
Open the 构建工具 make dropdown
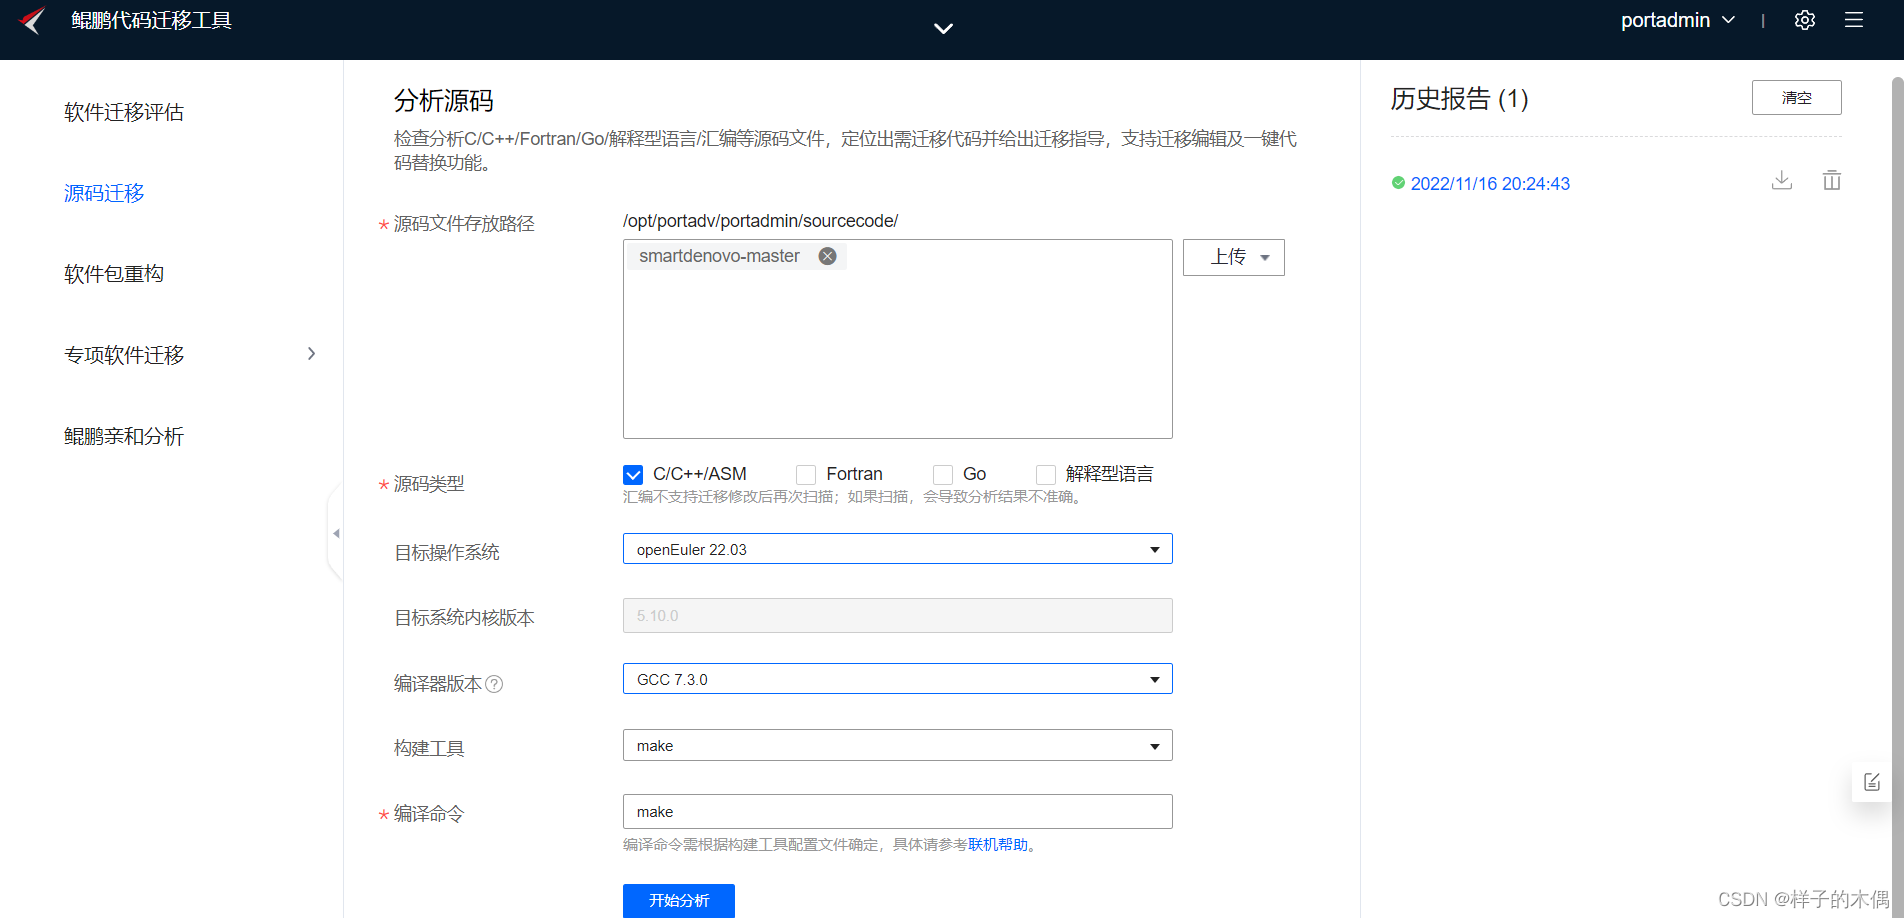[x=898, y=745]
